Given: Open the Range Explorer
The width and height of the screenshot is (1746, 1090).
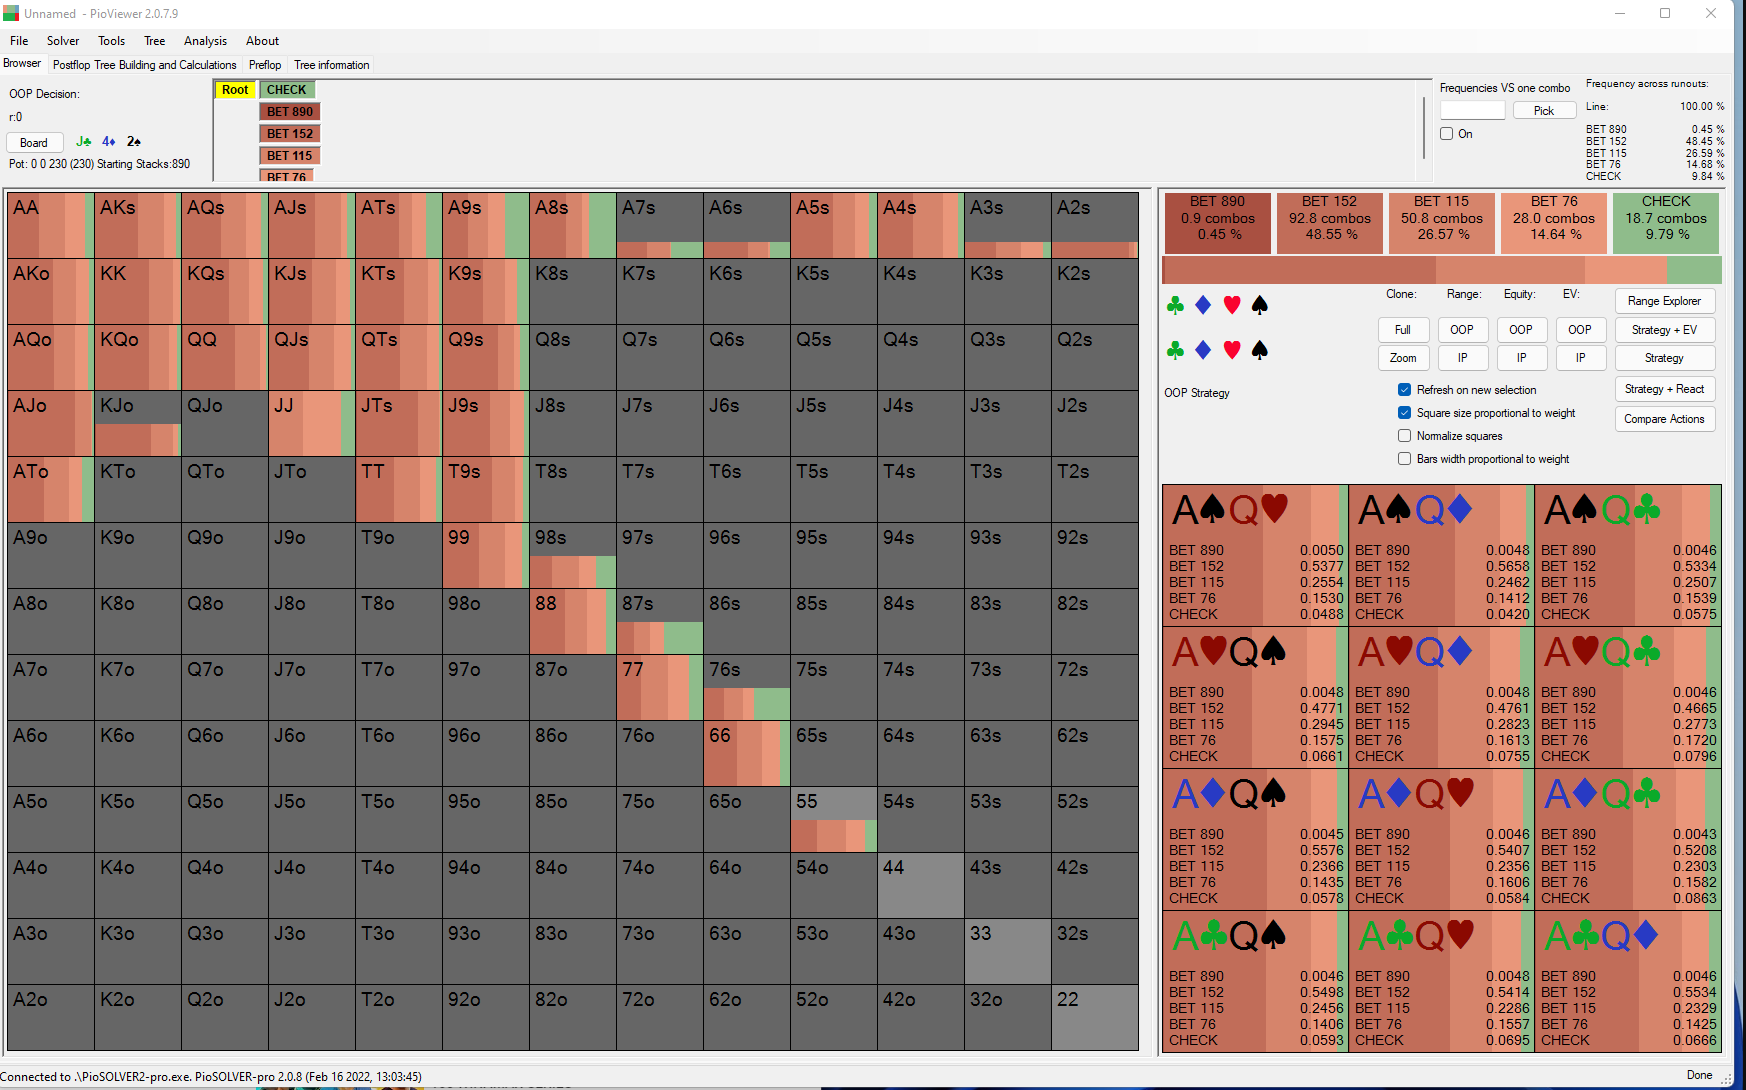Looking at the screenshot, I should [x=1665, y=301].
